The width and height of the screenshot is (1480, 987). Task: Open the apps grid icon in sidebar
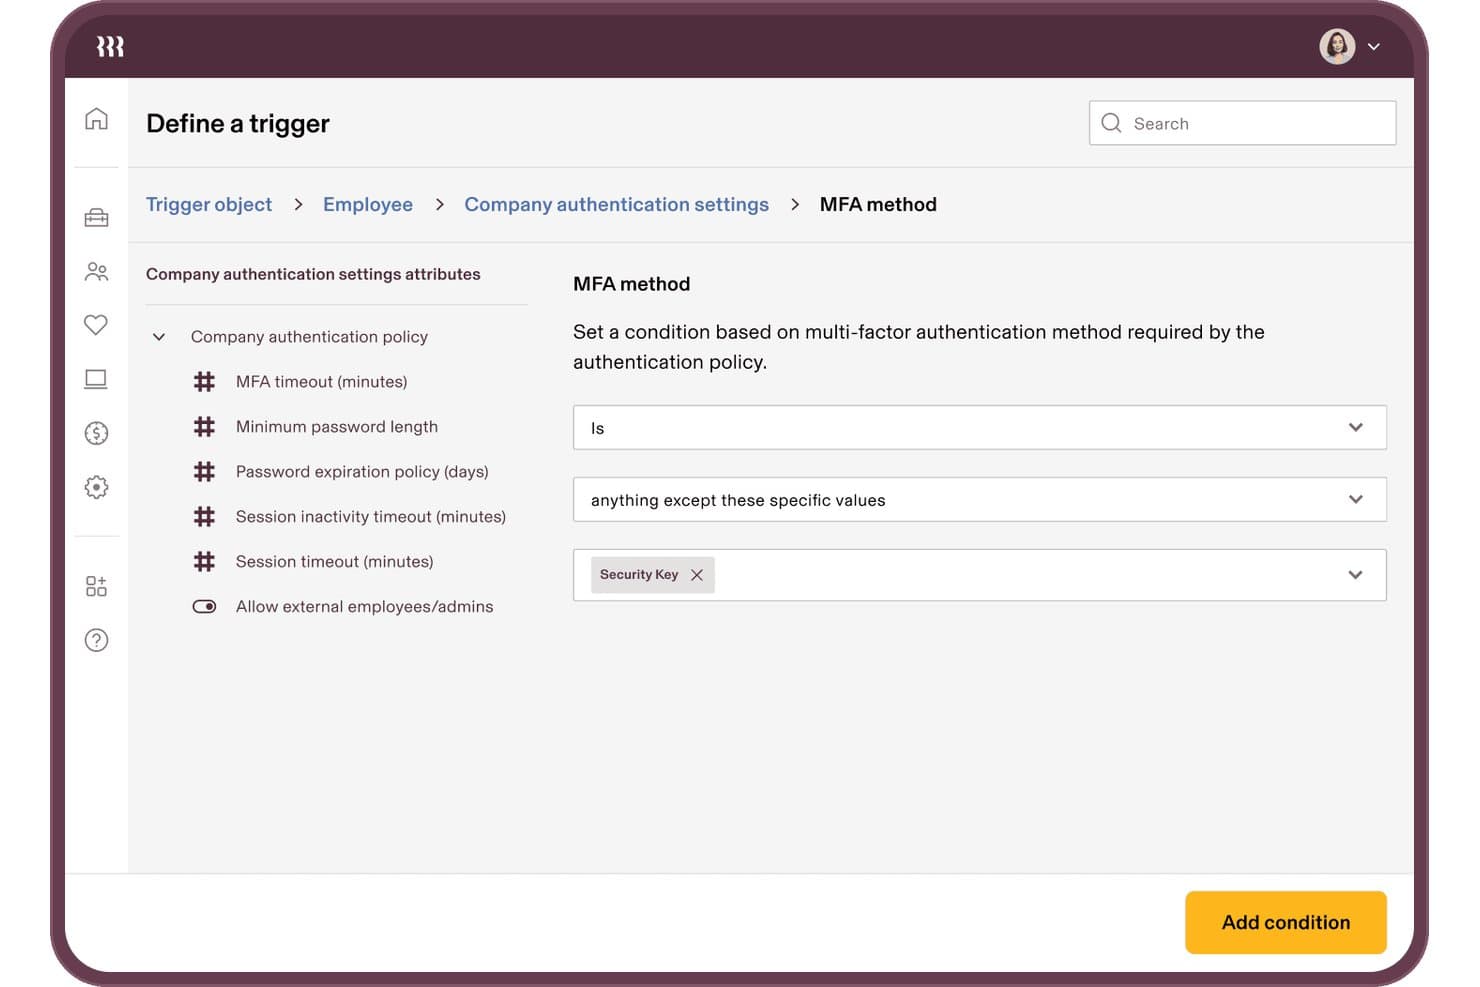pos(96,586)
